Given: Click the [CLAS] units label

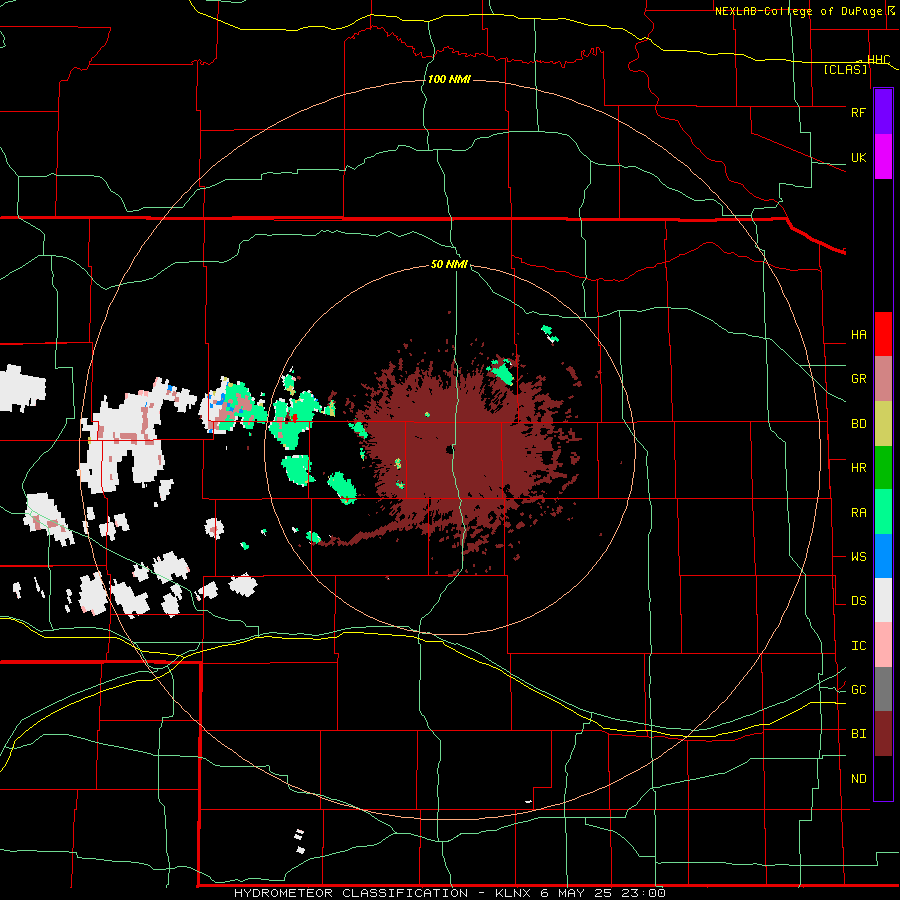Looking at the screenshot, I should pos(845,70).
